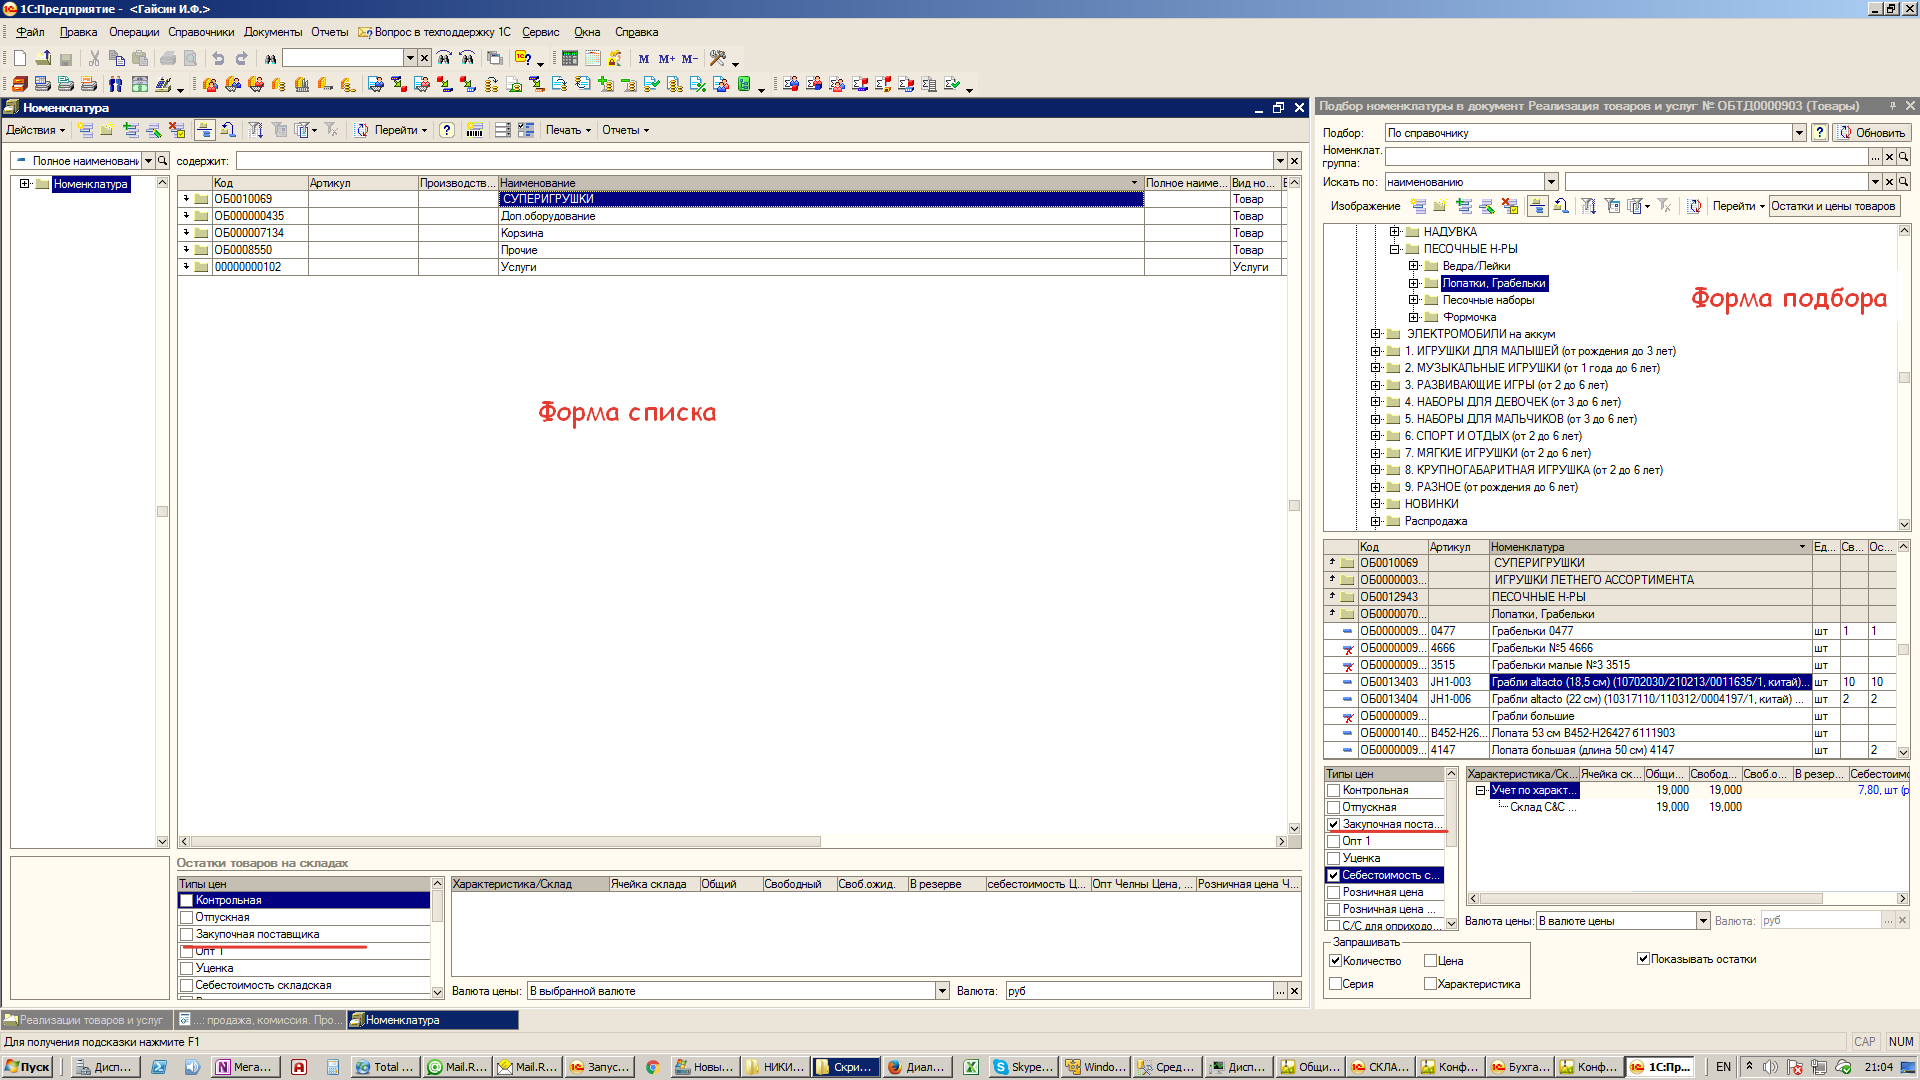Open the Справочники menu

click(201, 32)
